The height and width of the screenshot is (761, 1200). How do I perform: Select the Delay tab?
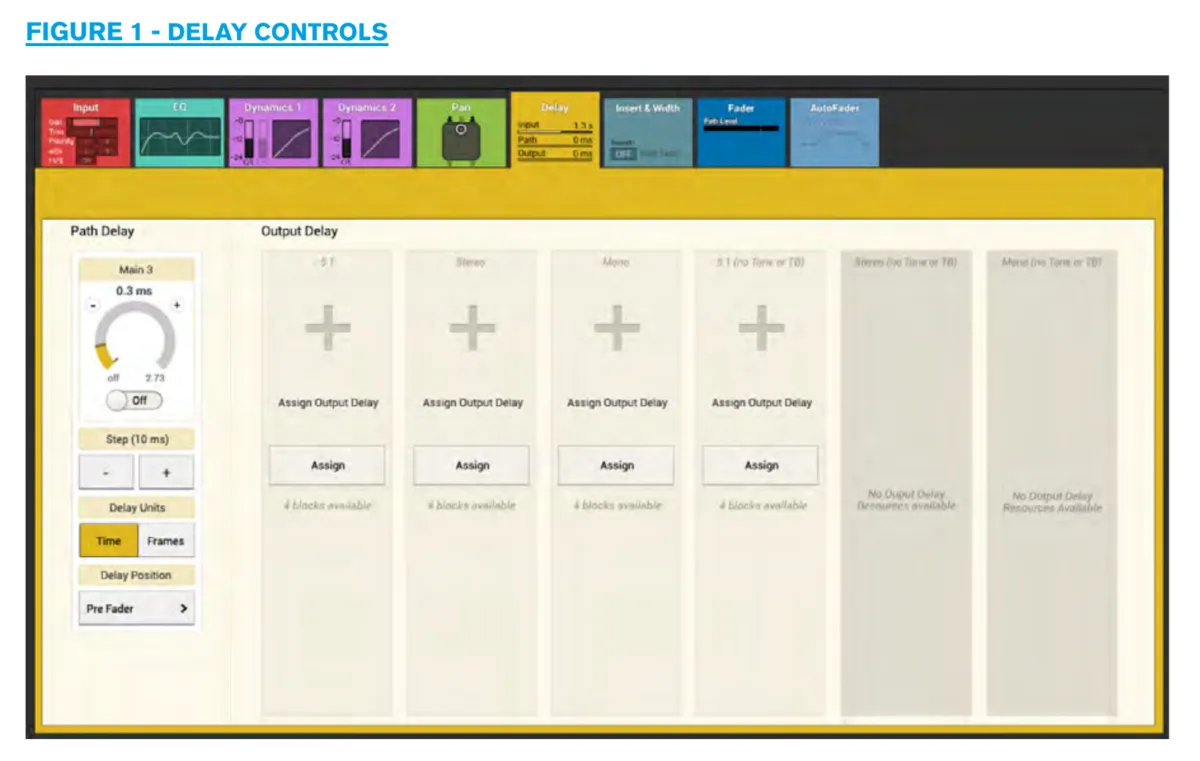(x=555, y=131)
